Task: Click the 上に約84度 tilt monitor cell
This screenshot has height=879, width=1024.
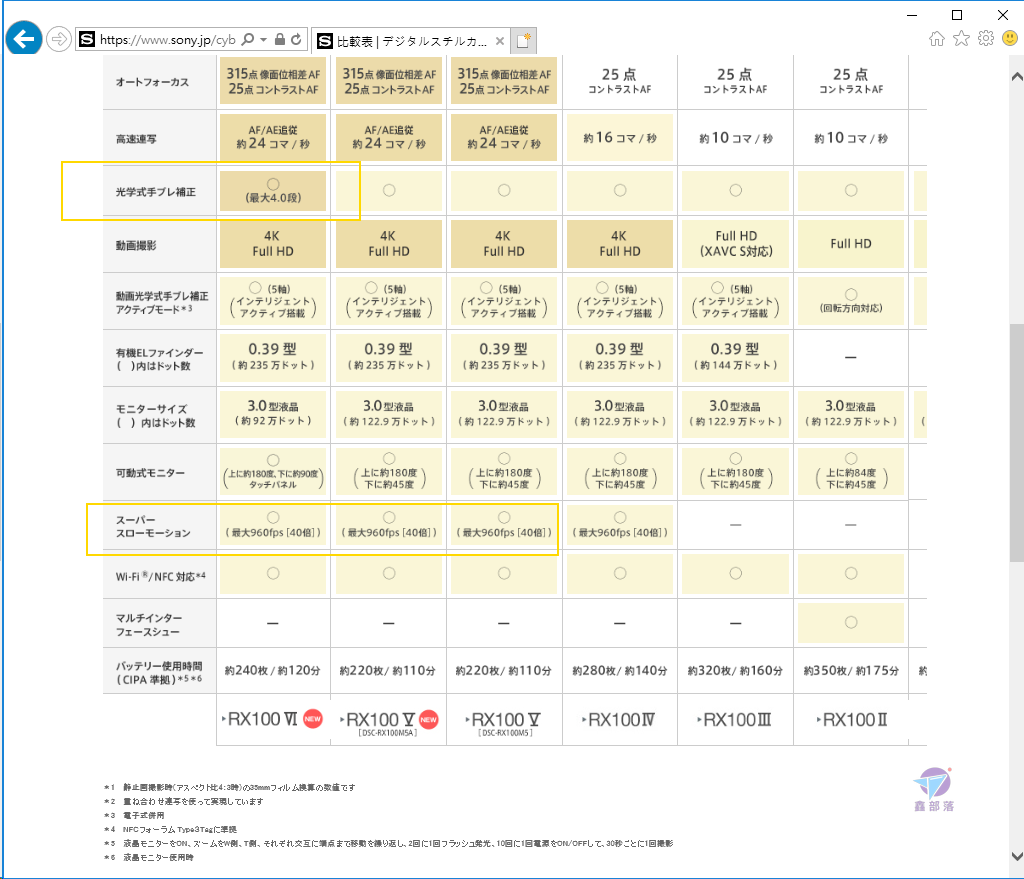Action: coord(851,472)
